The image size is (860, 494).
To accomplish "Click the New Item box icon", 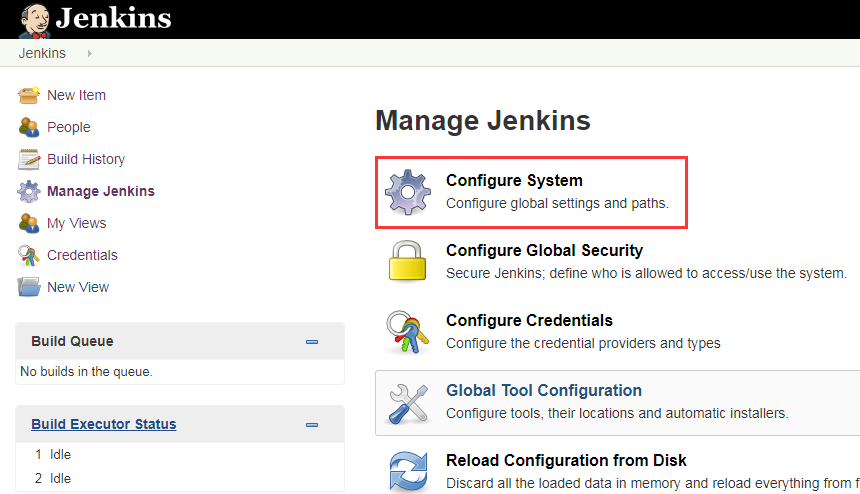I will (29, 95).
